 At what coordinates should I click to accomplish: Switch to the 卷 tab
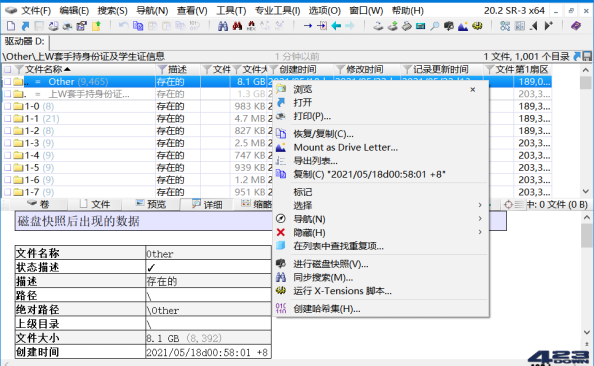(x=39, y=204)
